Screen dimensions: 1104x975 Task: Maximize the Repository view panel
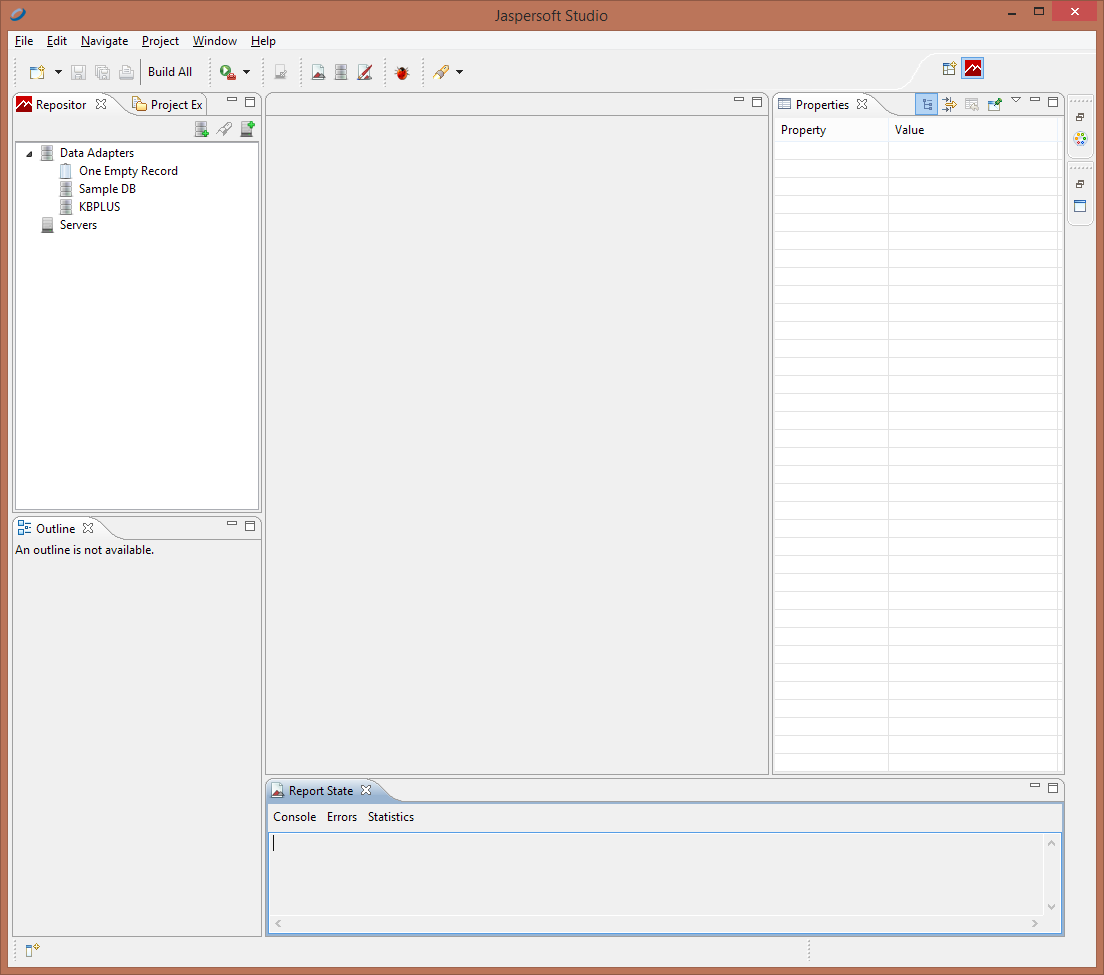[x=250, y=102]
